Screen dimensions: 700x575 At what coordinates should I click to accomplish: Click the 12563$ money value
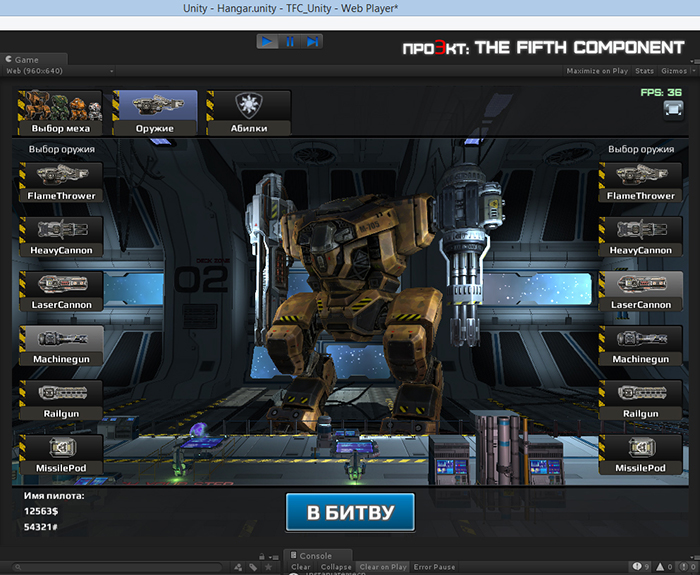(x=41, y=511)
